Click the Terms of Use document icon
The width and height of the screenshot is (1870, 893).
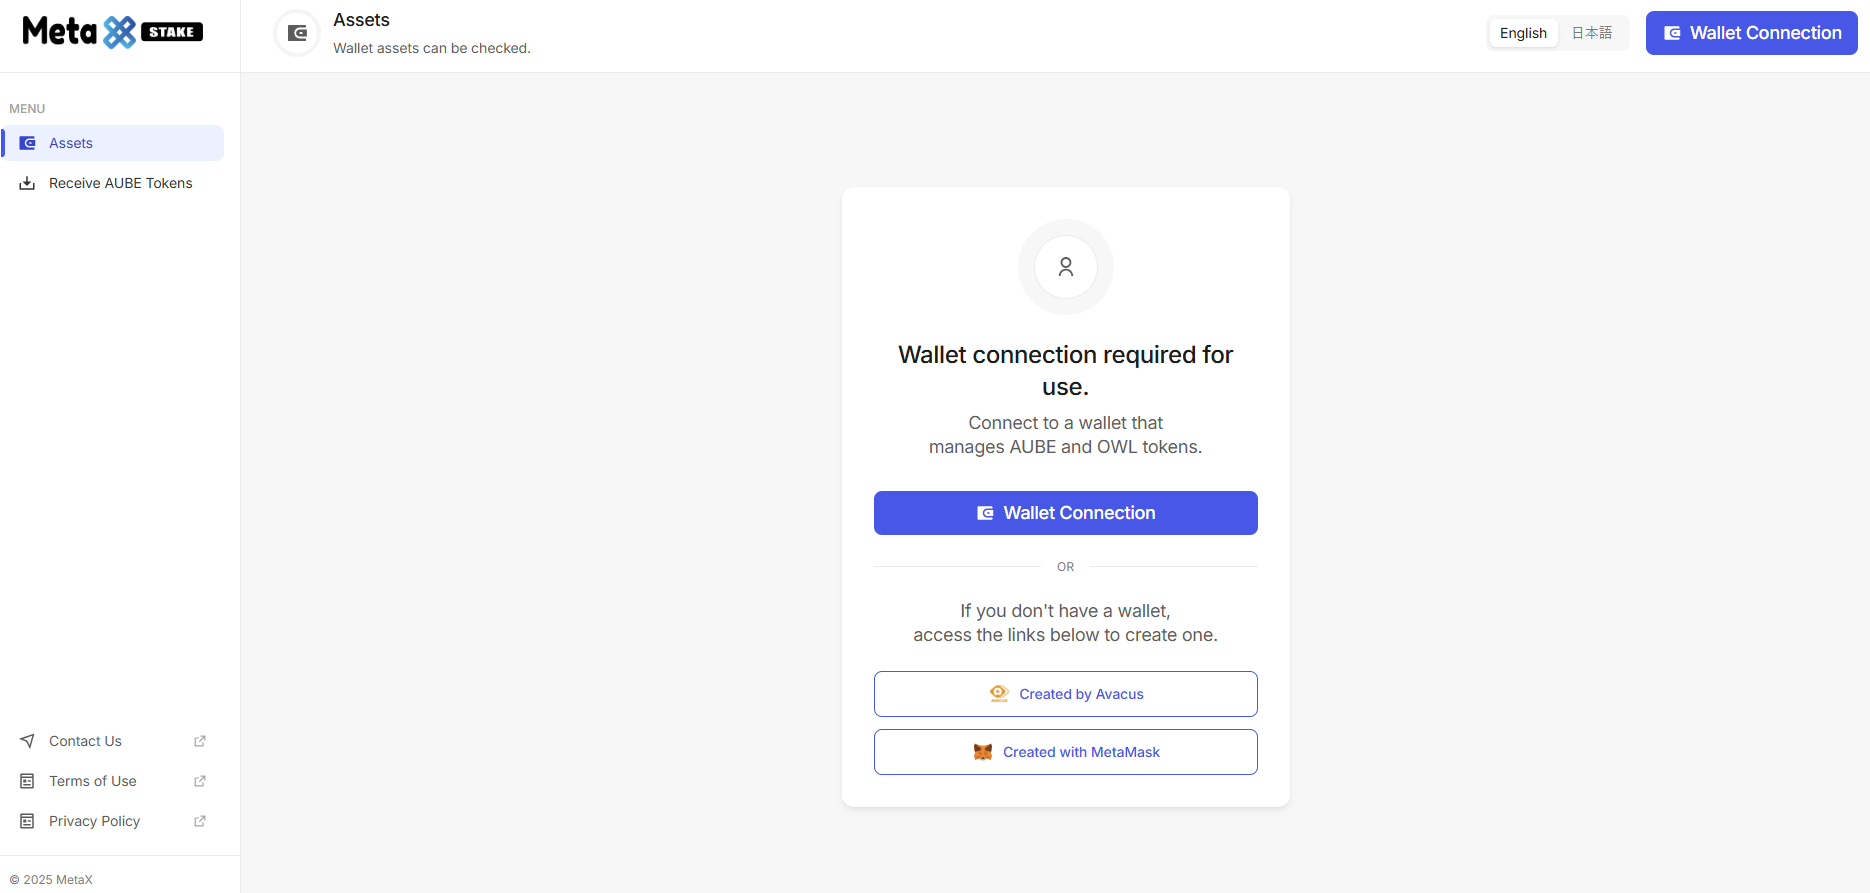(28, 781)
